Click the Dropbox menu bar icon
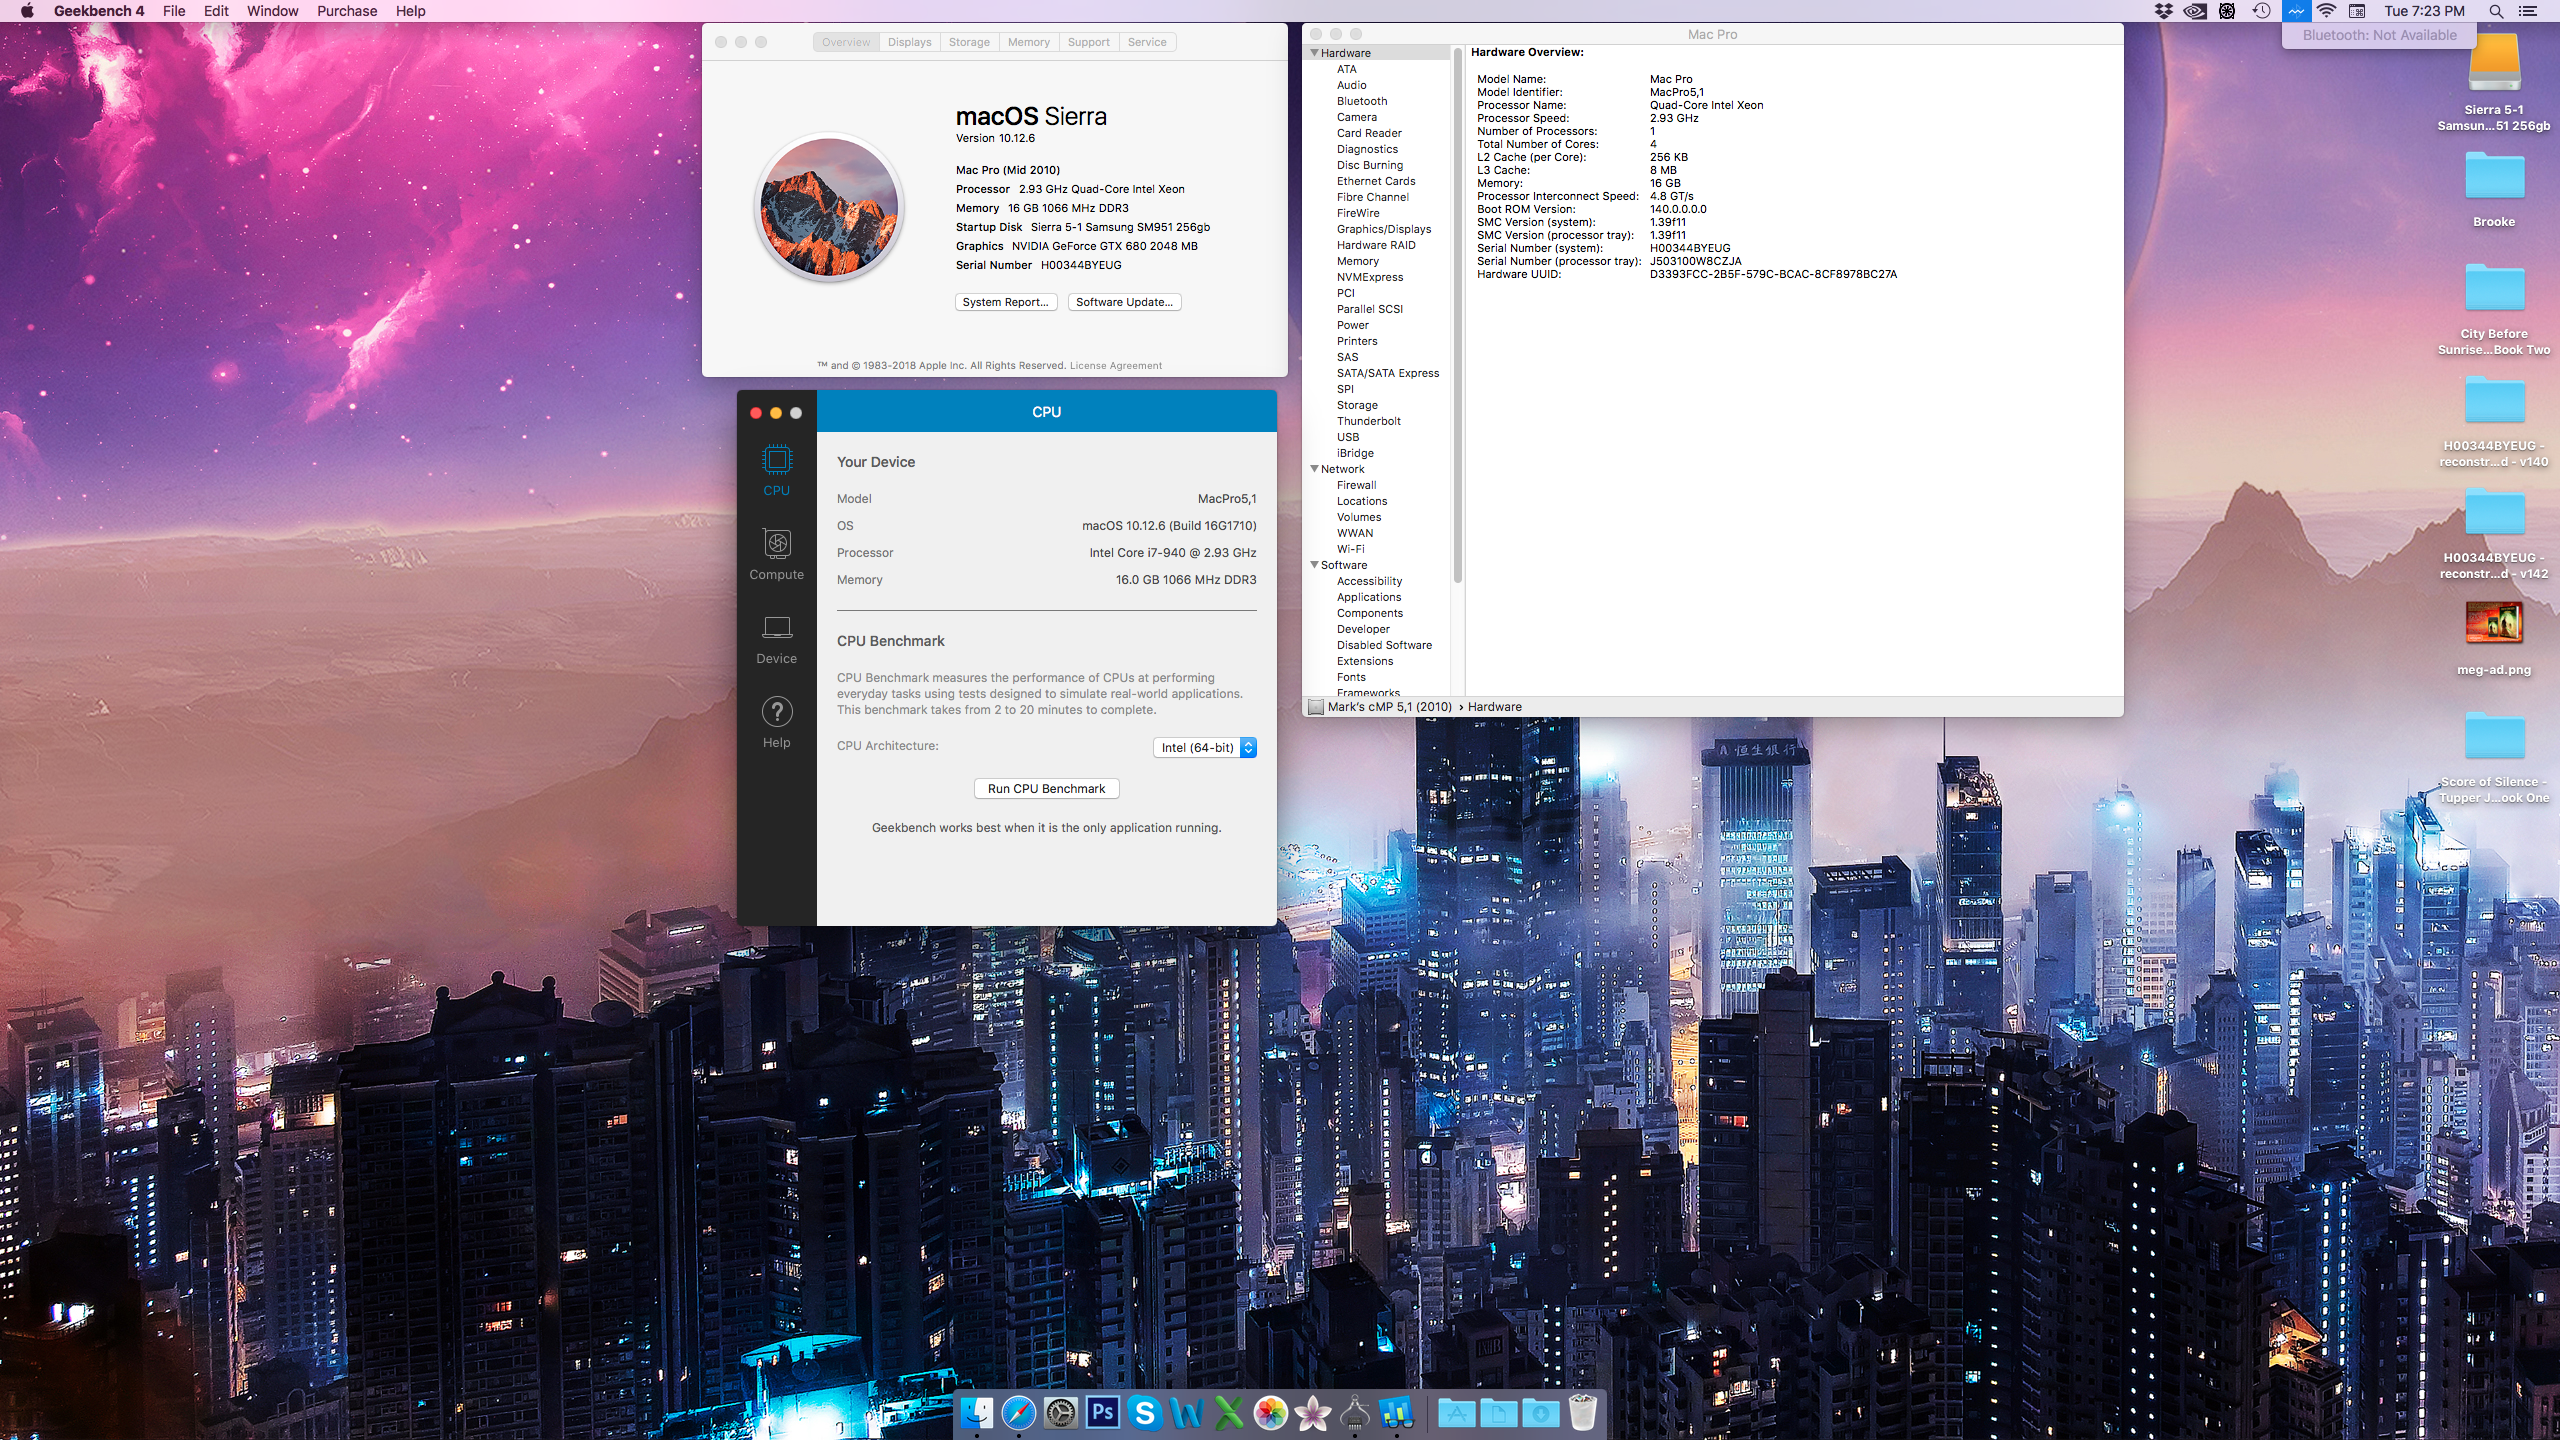The width and height of the screenshot is (2560, 1440). [2163, 11]
